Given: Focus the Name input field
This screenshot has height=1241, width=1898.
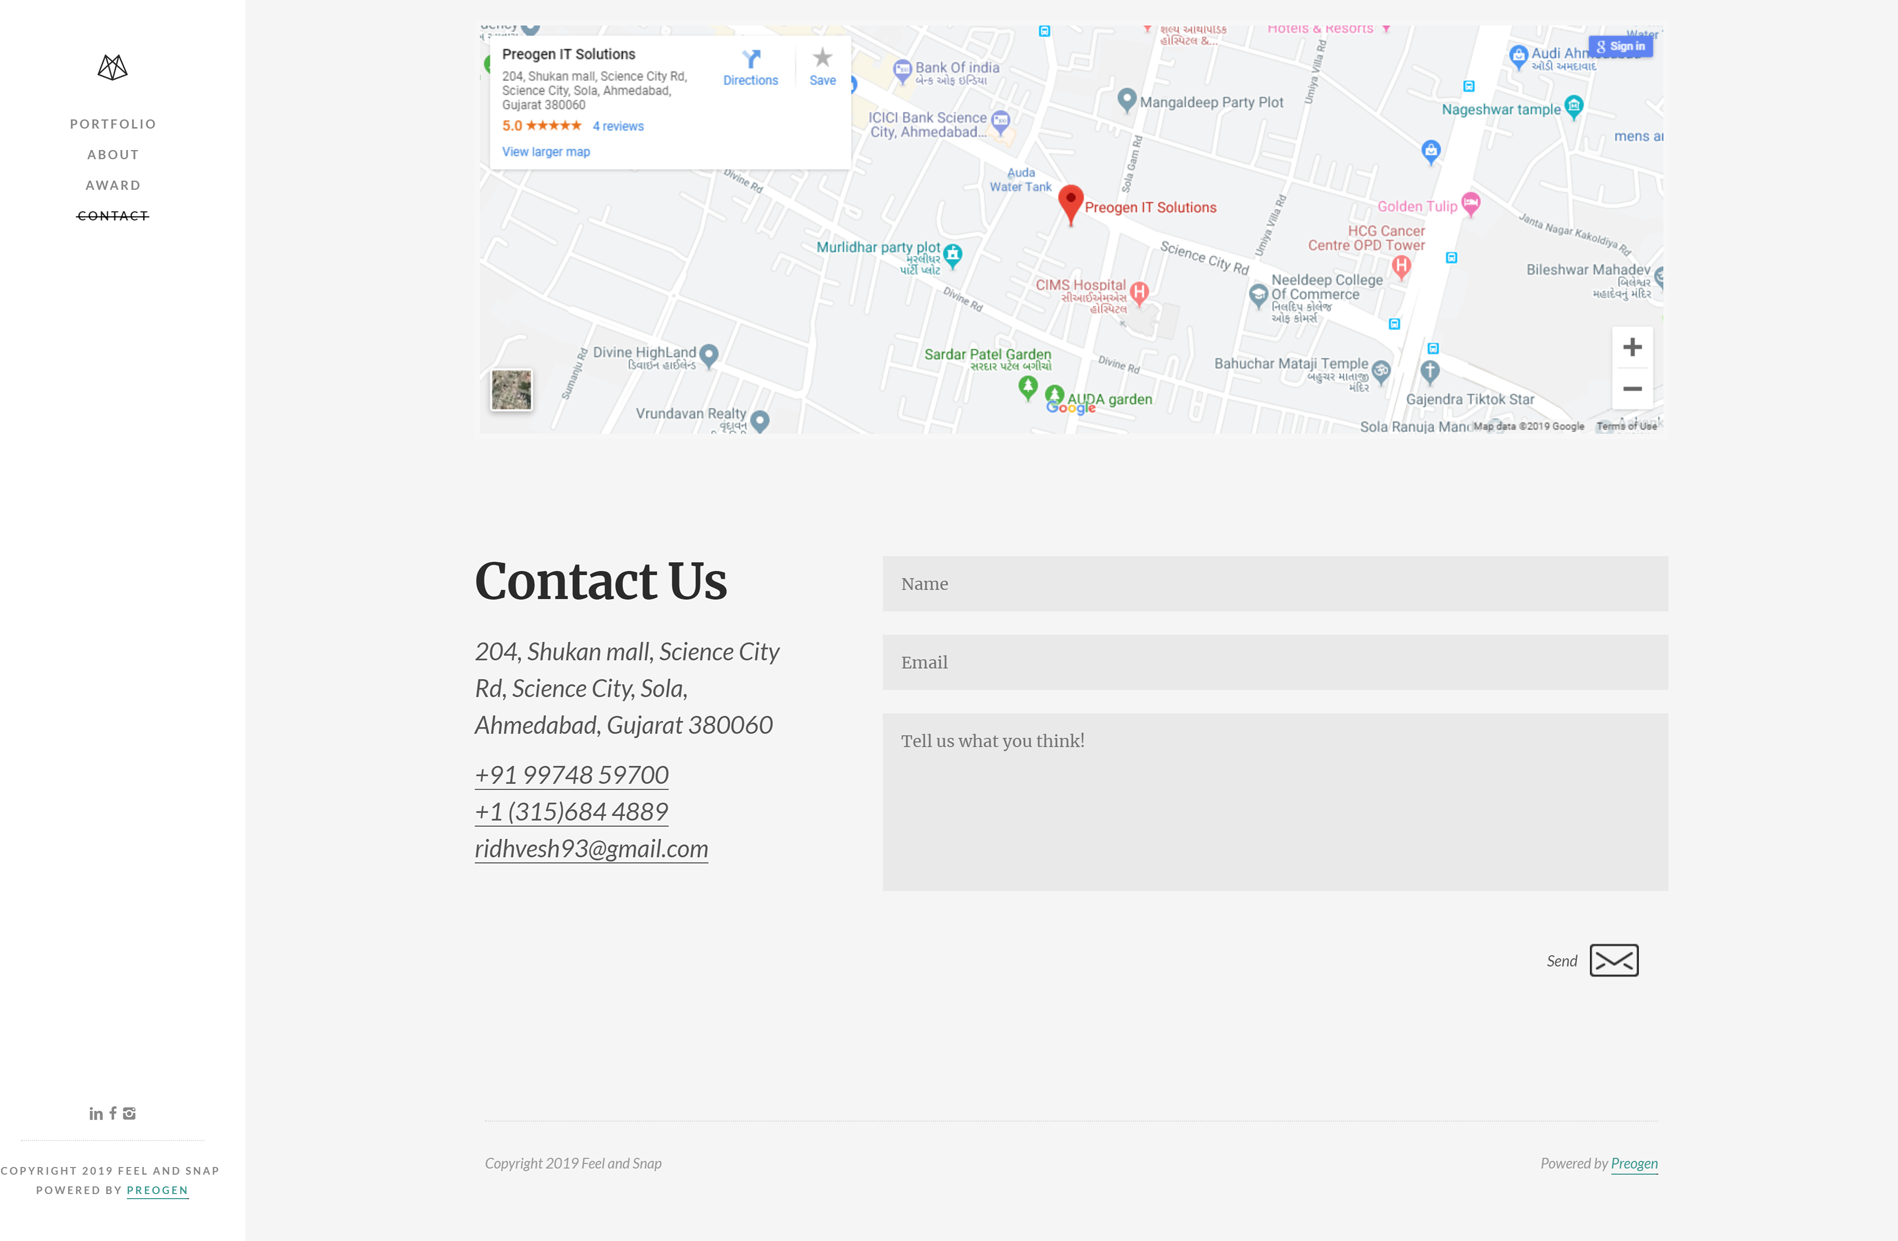Looking at the screenshot, I should coord(1275,584).
